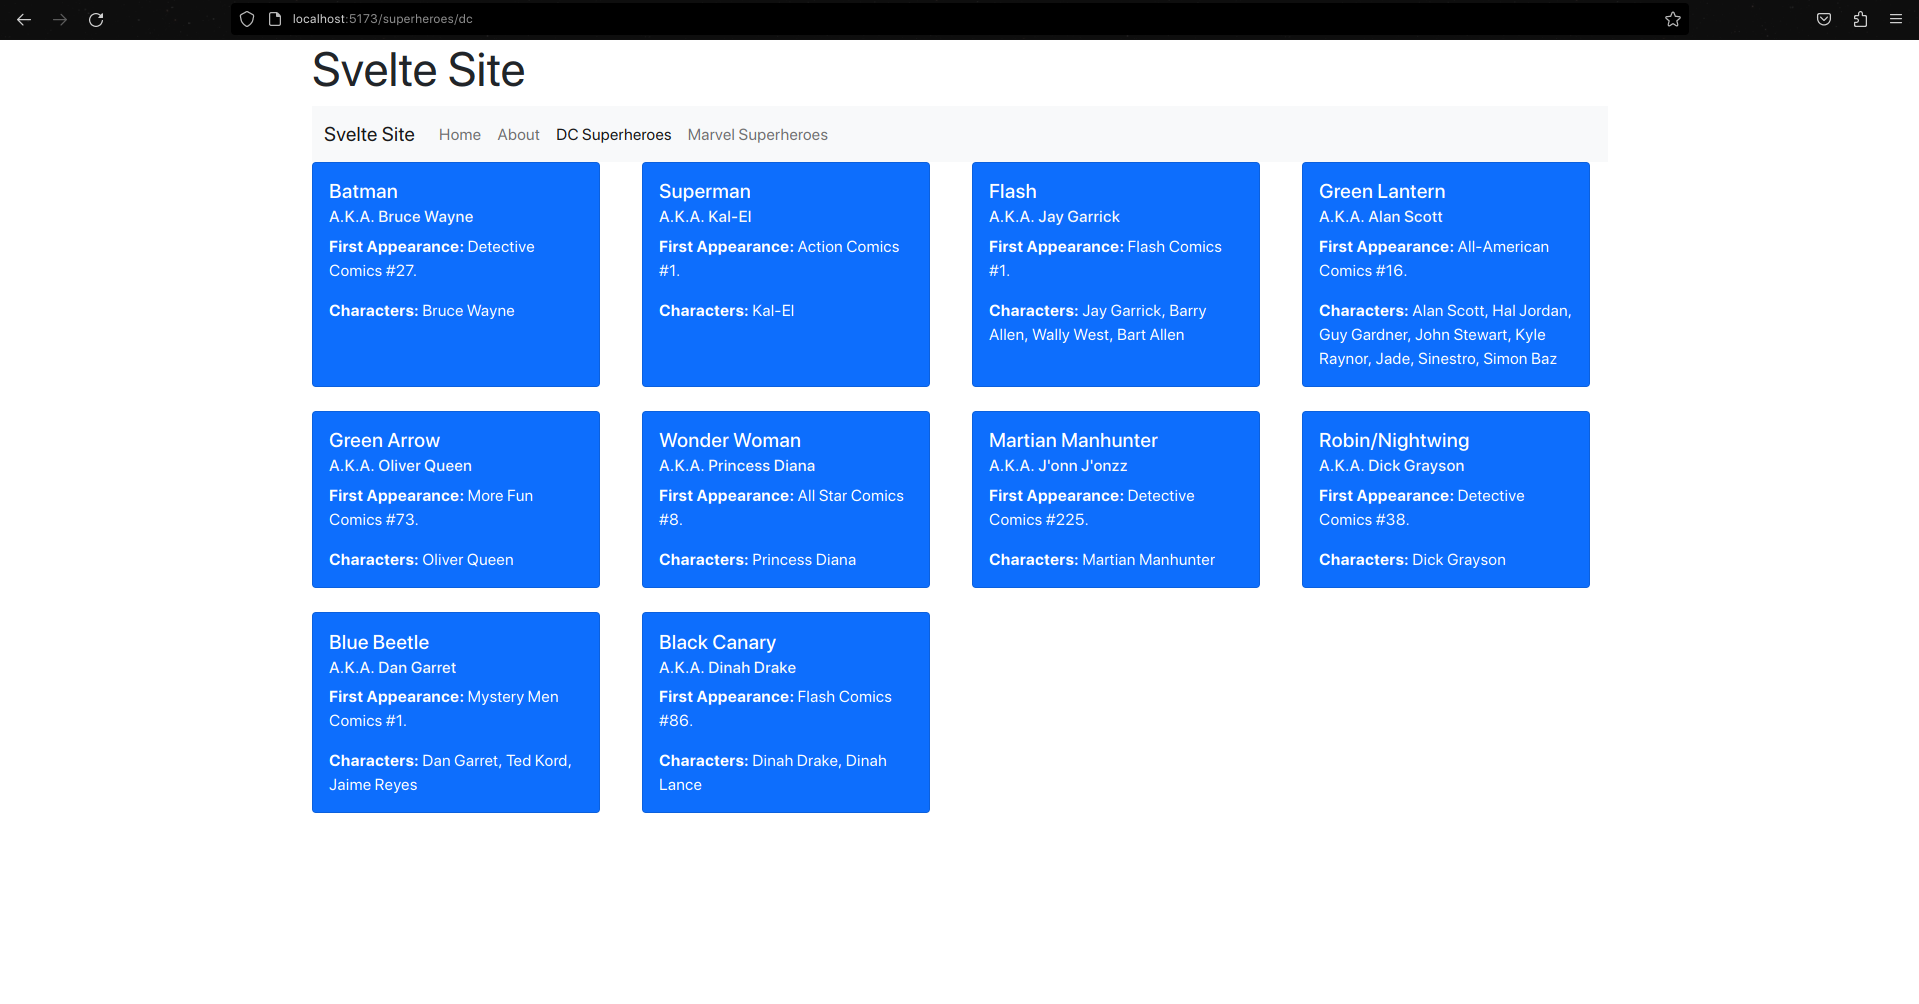
Task: Click Superman's First Appearance Action Comics text
Action: click(x=779, y=258)
